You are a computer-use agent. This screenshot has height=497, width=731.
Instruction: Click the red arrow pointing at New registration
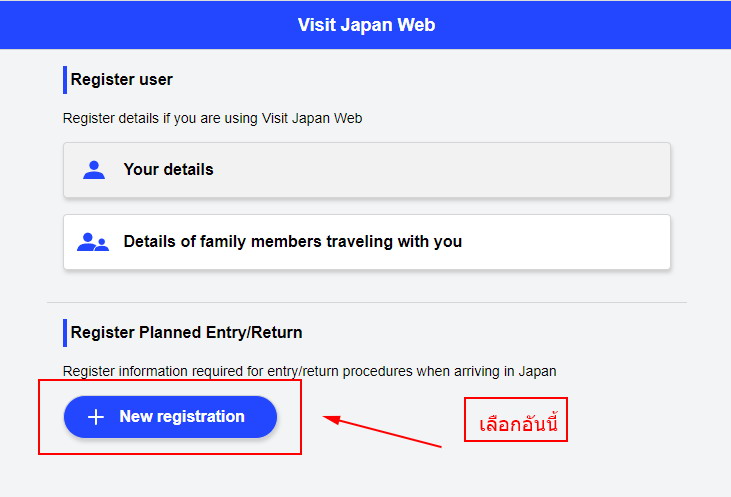[x=382, y=431]
